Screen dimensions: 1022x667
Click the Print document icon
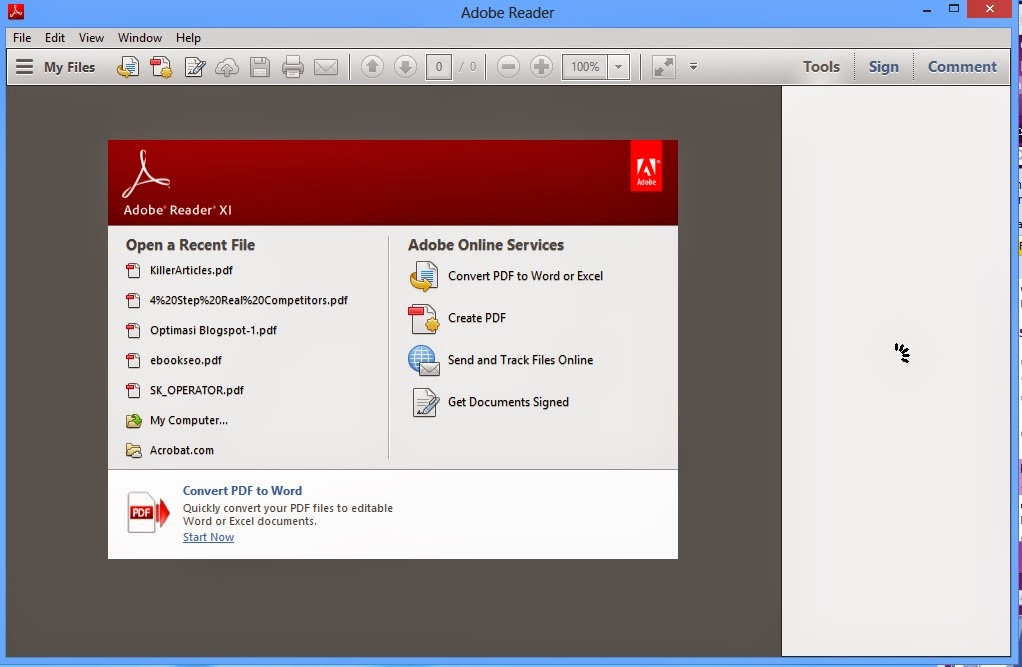point(291,66)
